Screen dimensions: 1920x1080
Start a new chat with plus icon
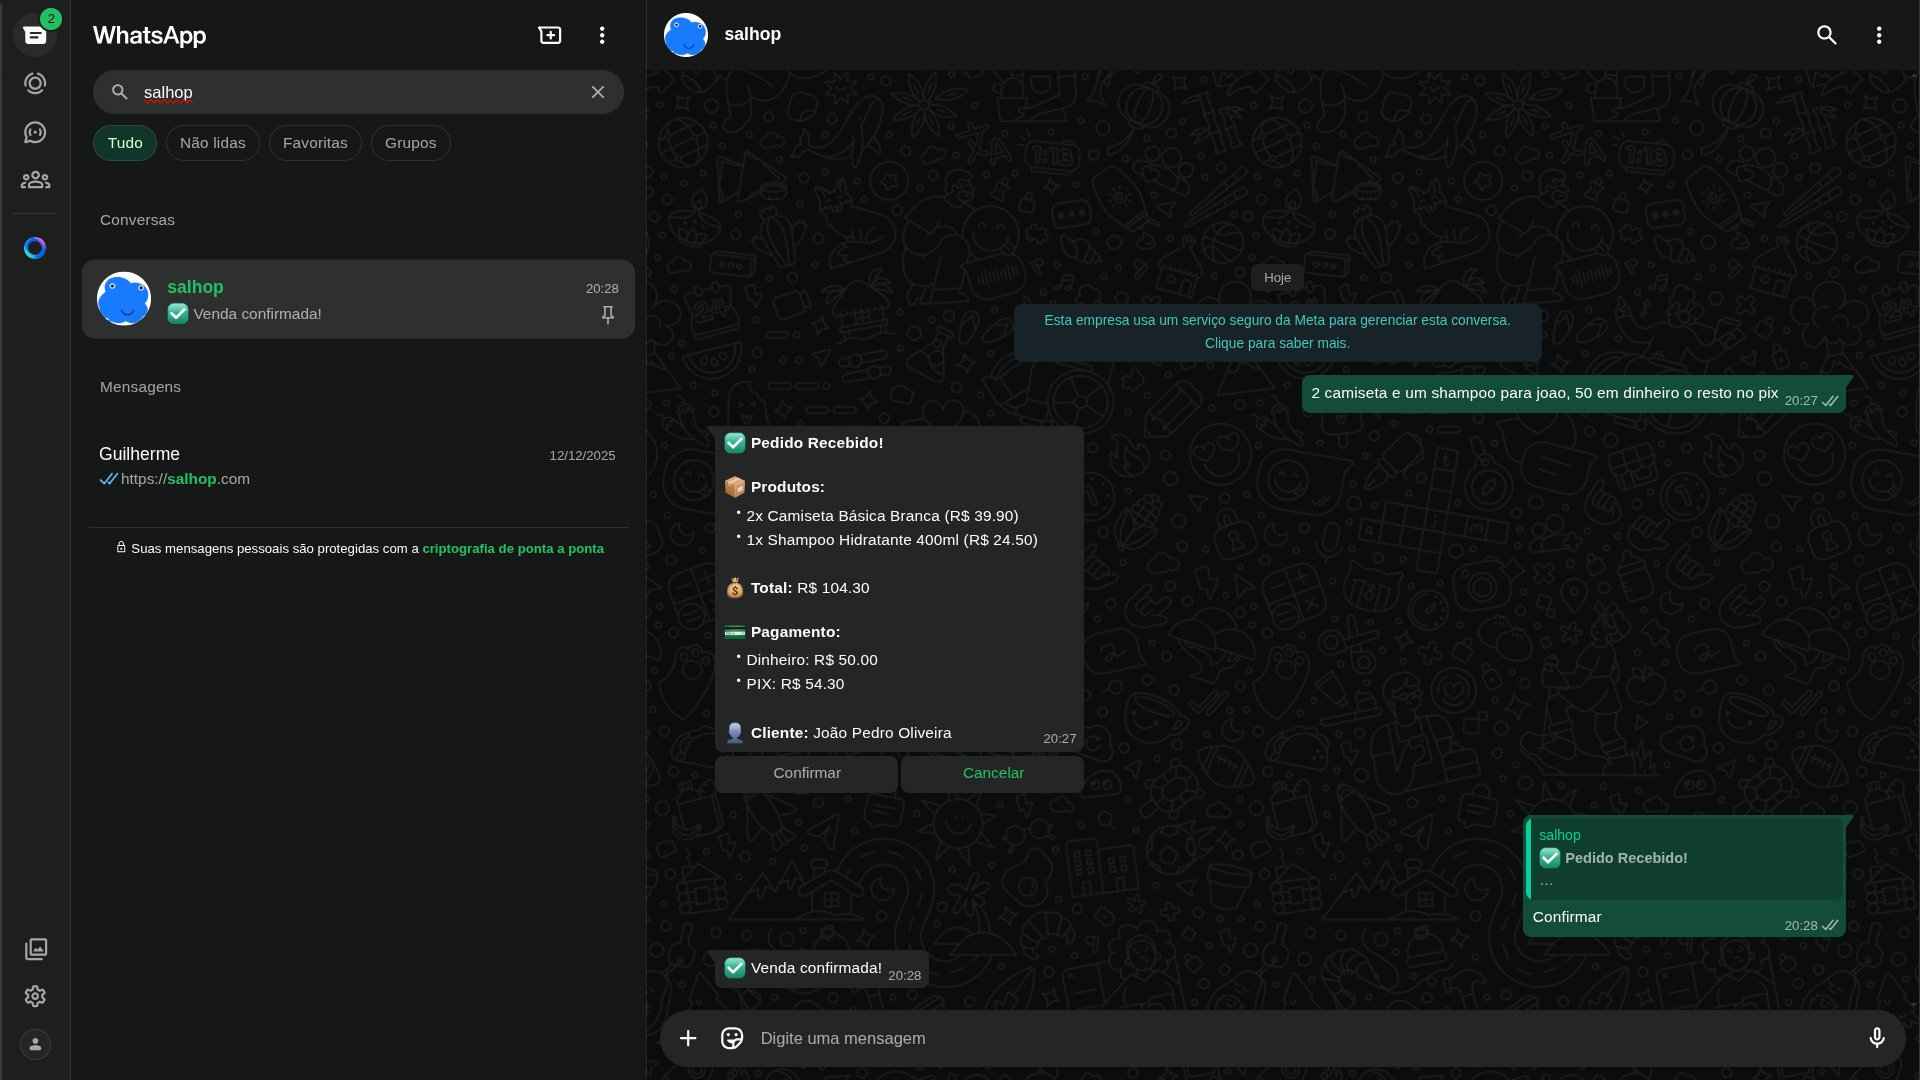[550, 36]
